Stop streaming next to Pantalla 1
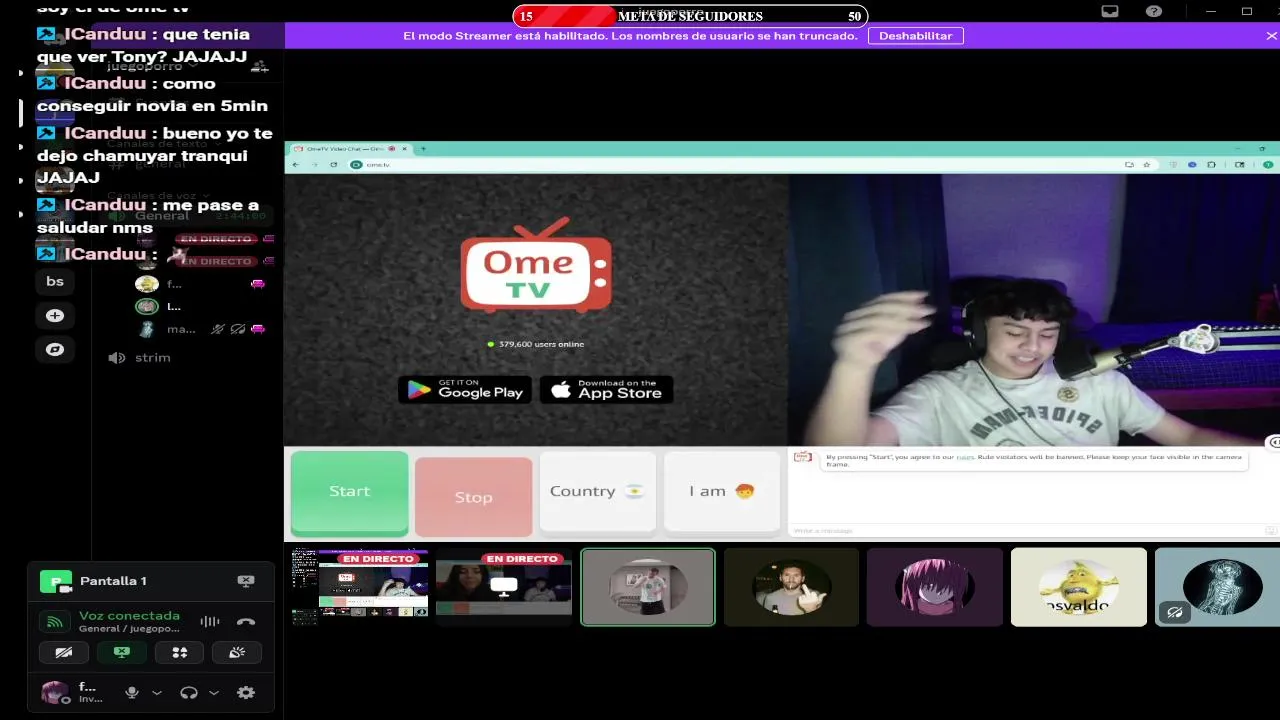Screen dimensions: 1280x720 [x=246, y=581]
